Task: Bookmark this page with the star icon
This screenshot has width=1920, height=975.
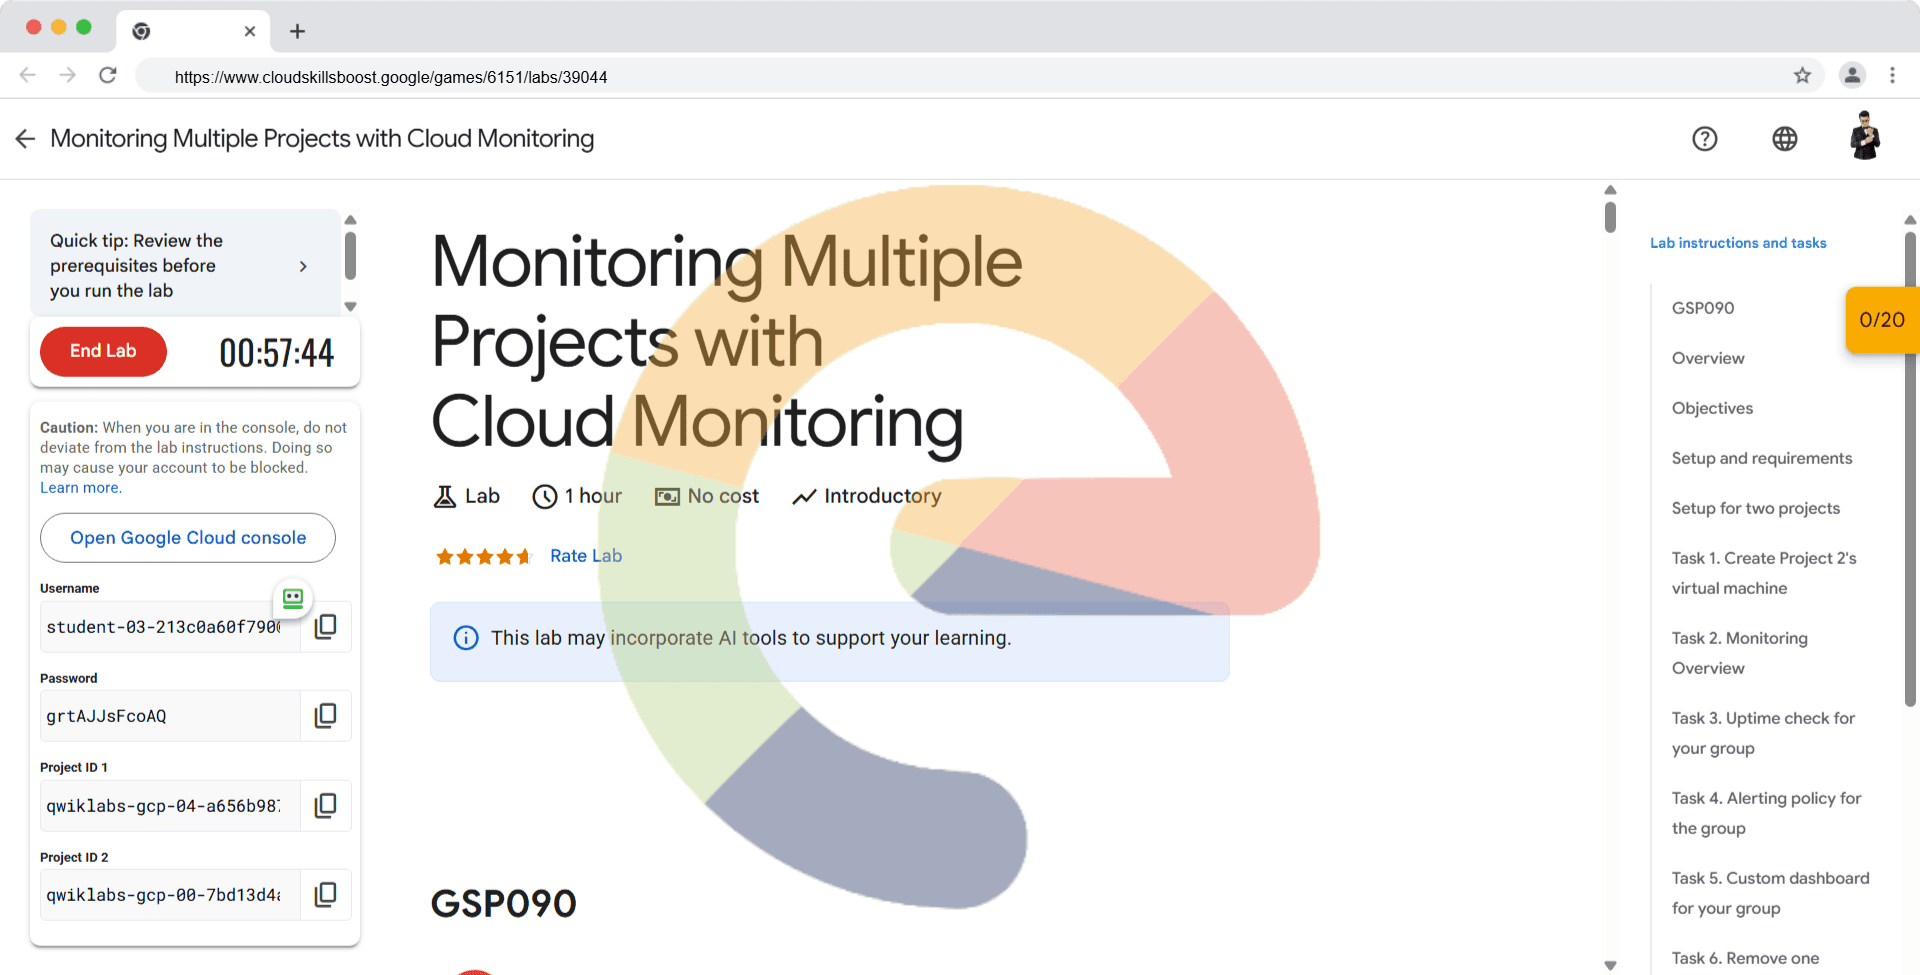Action: click(1802, 75)
